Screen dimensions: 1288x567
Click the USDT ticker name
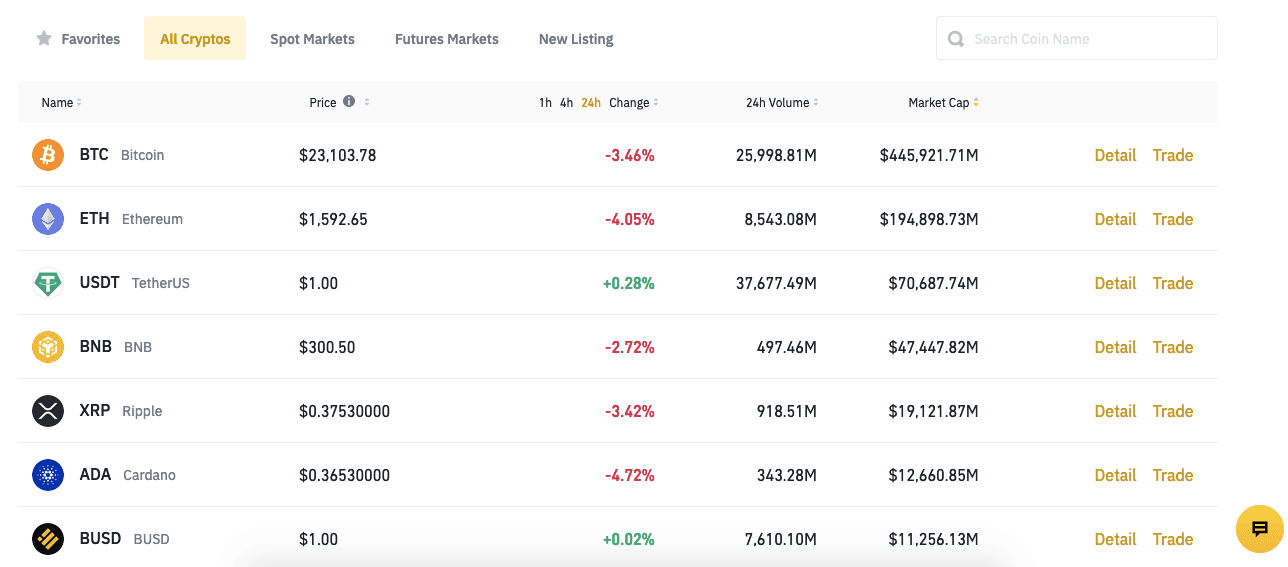coord(100,283)
